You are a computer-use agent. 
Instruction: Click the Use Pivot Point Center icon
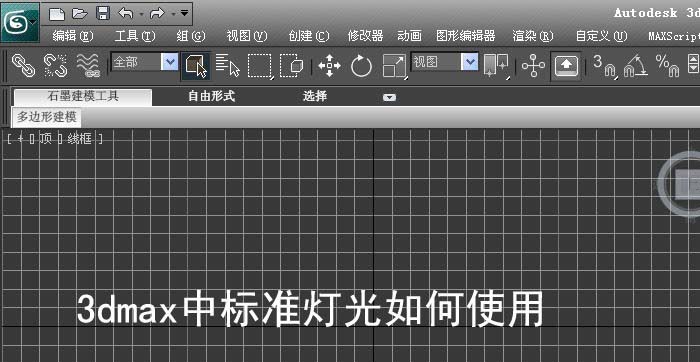click(496, 66)
